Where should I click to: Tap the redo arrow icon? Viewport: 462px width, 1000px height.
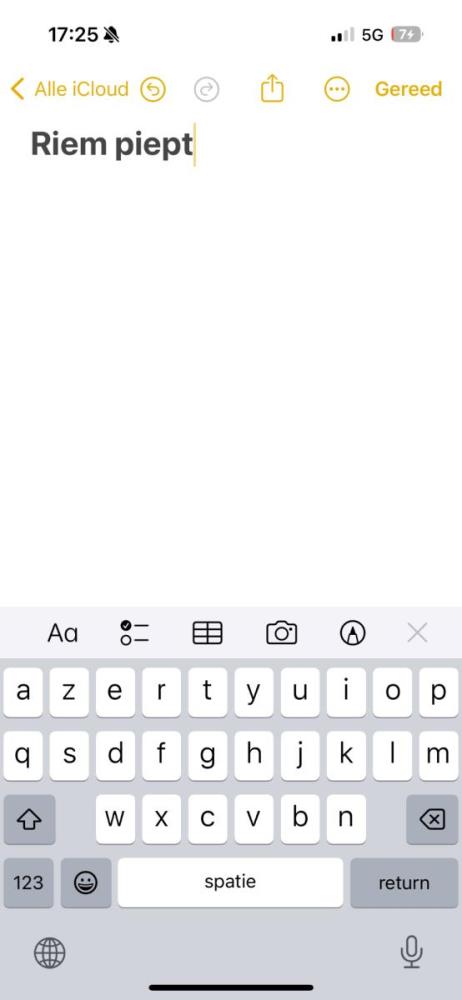tap(206, 90)
